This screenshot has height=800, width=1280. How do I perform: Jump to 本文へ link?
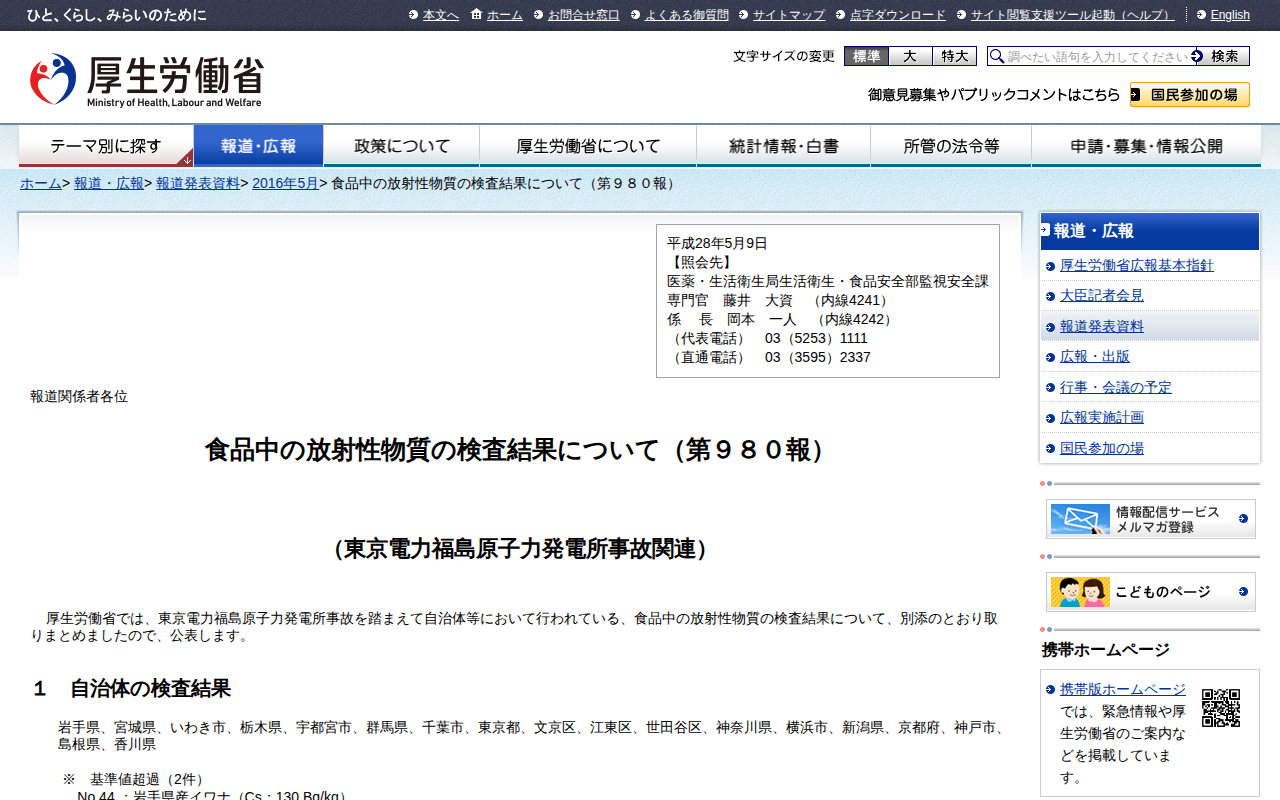[x=441, y=15]
